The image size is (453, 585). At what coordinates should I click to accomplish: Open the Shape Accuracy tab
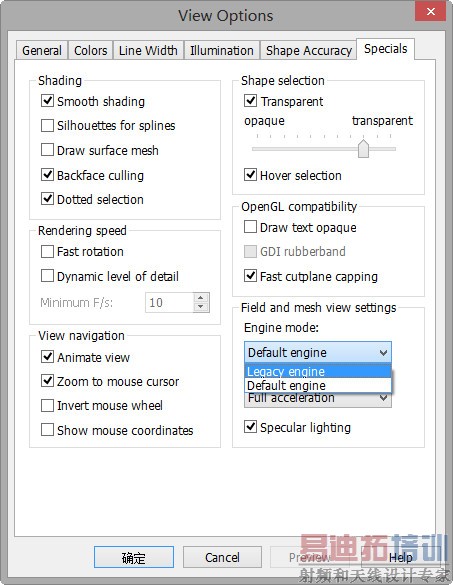pyautogui.click(x=309, y=50)
